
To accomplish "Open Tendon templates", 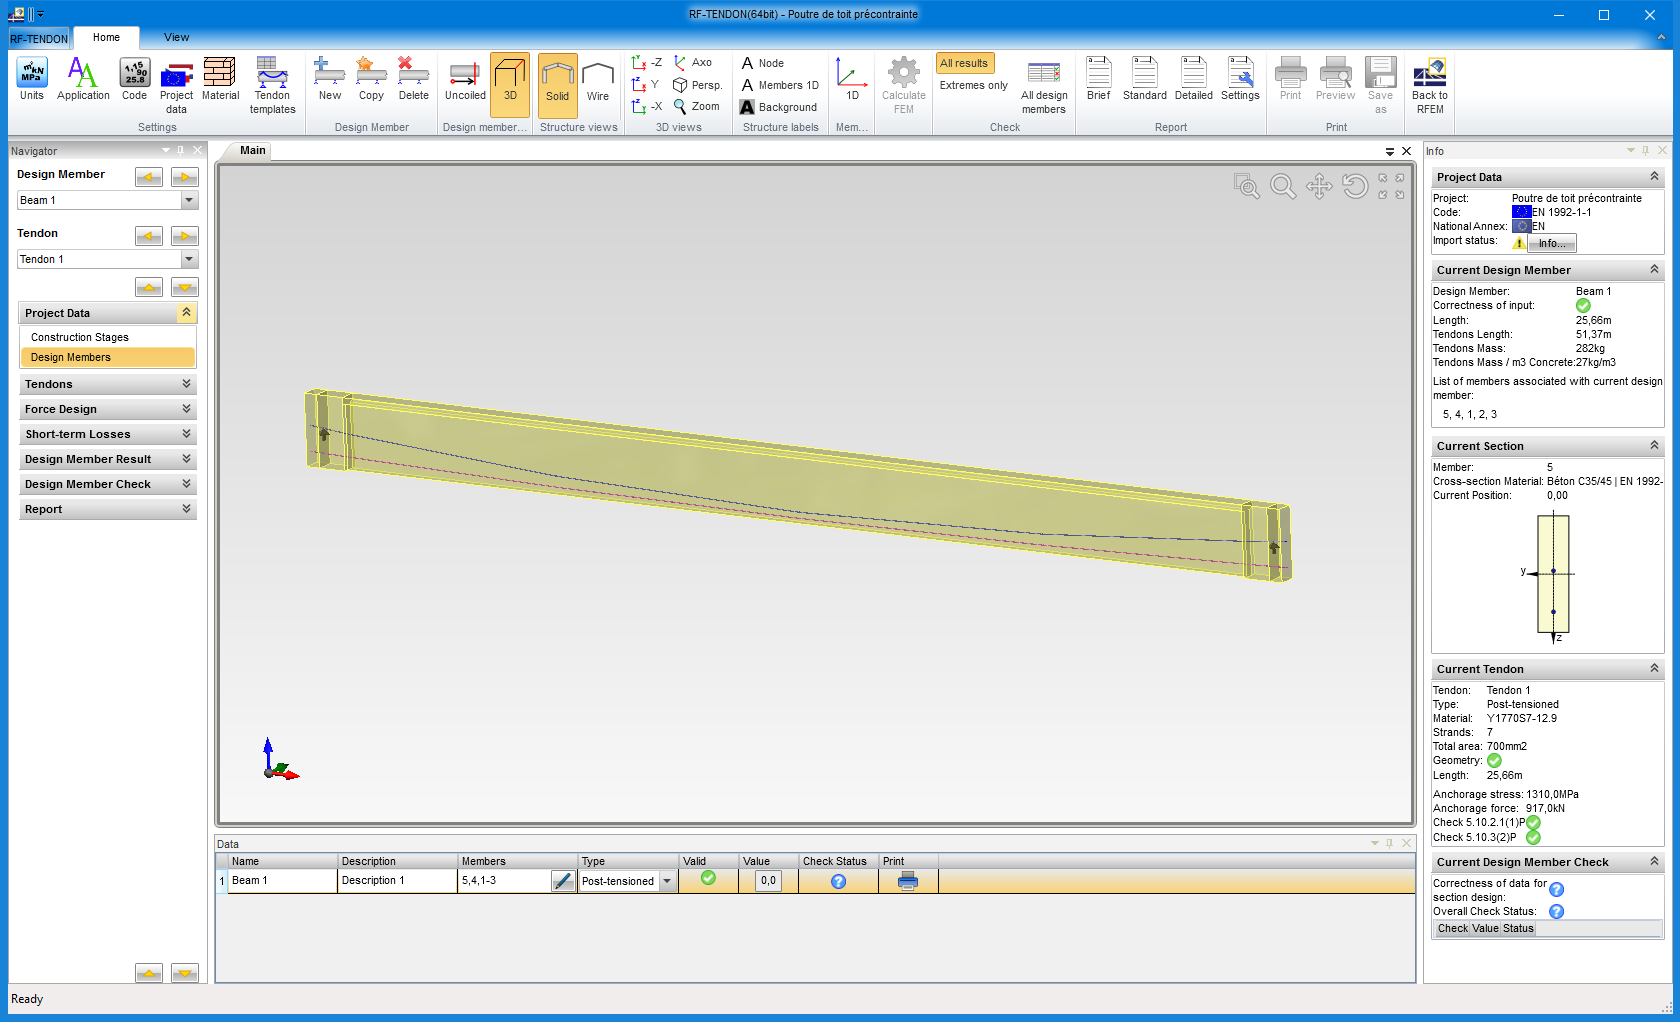I will [x=272, y=86].
